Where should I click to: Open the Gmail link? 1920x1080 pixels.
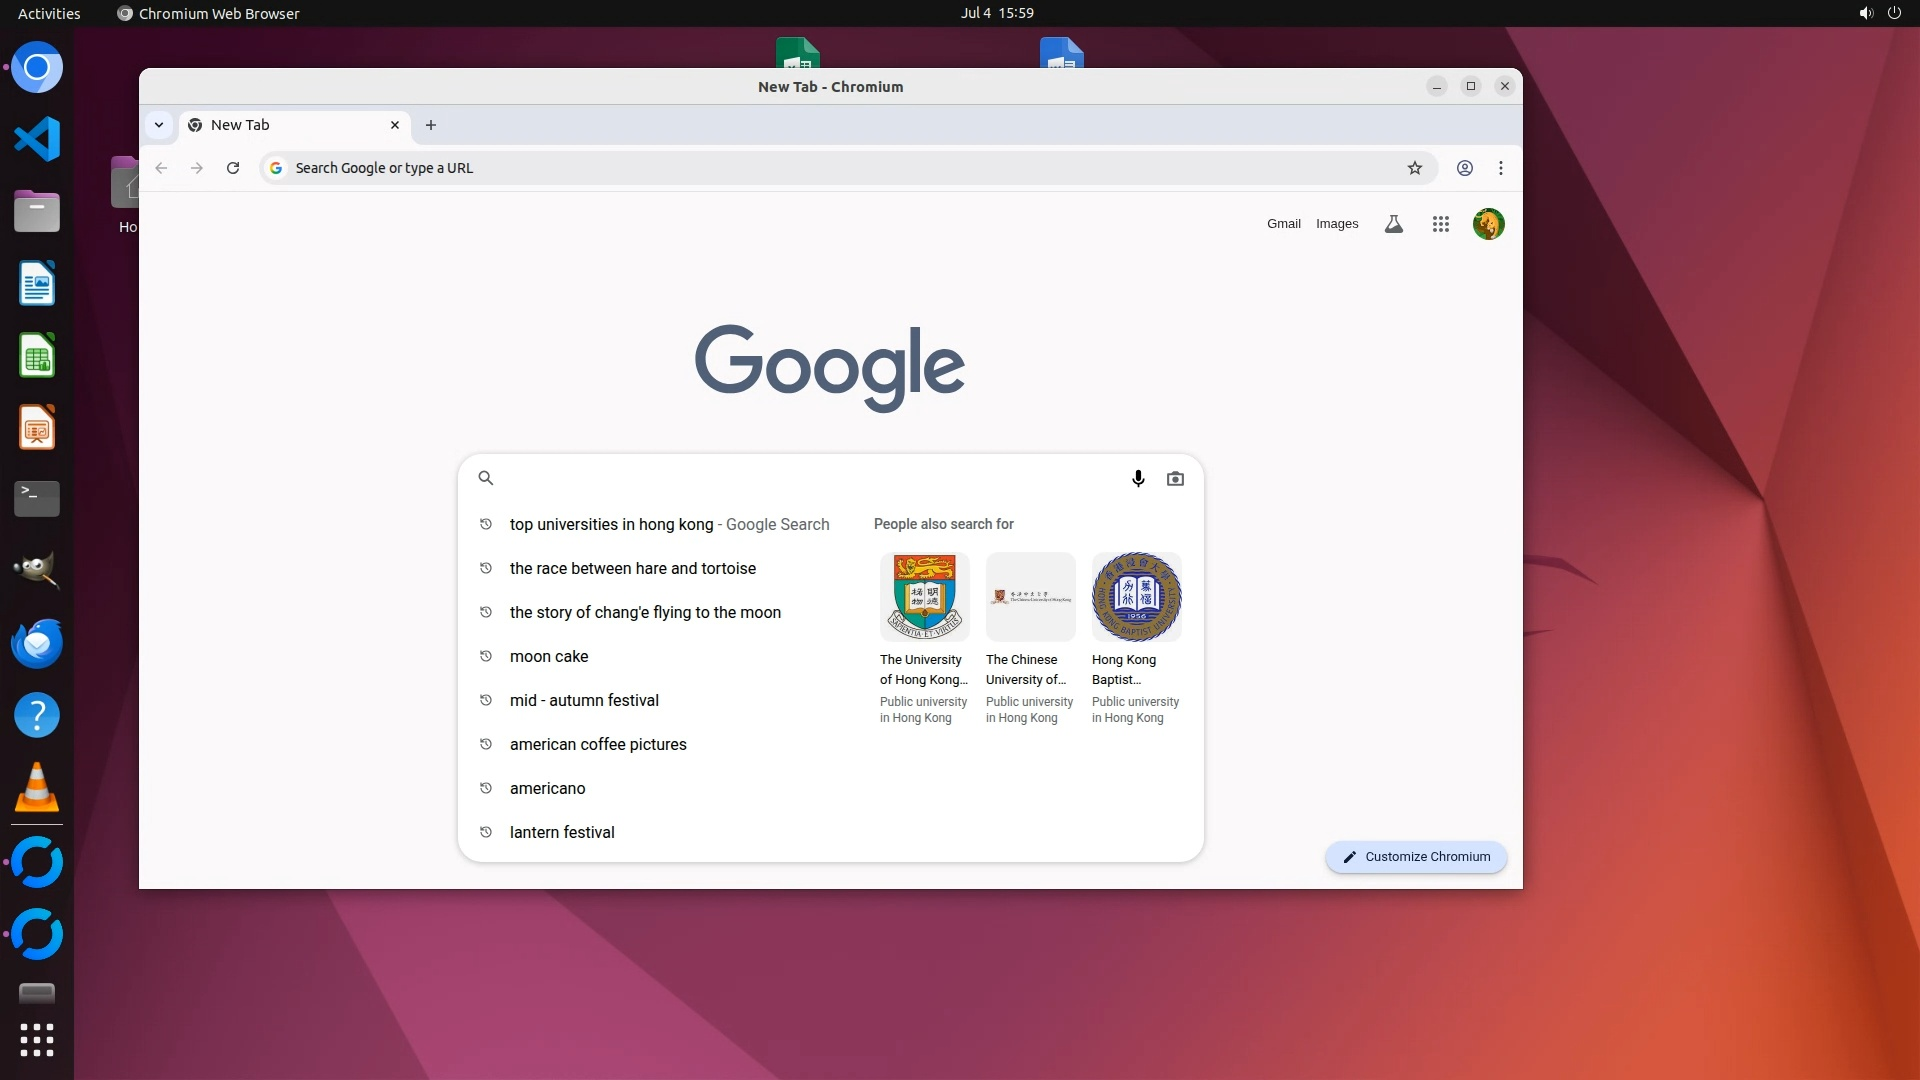1283,224
